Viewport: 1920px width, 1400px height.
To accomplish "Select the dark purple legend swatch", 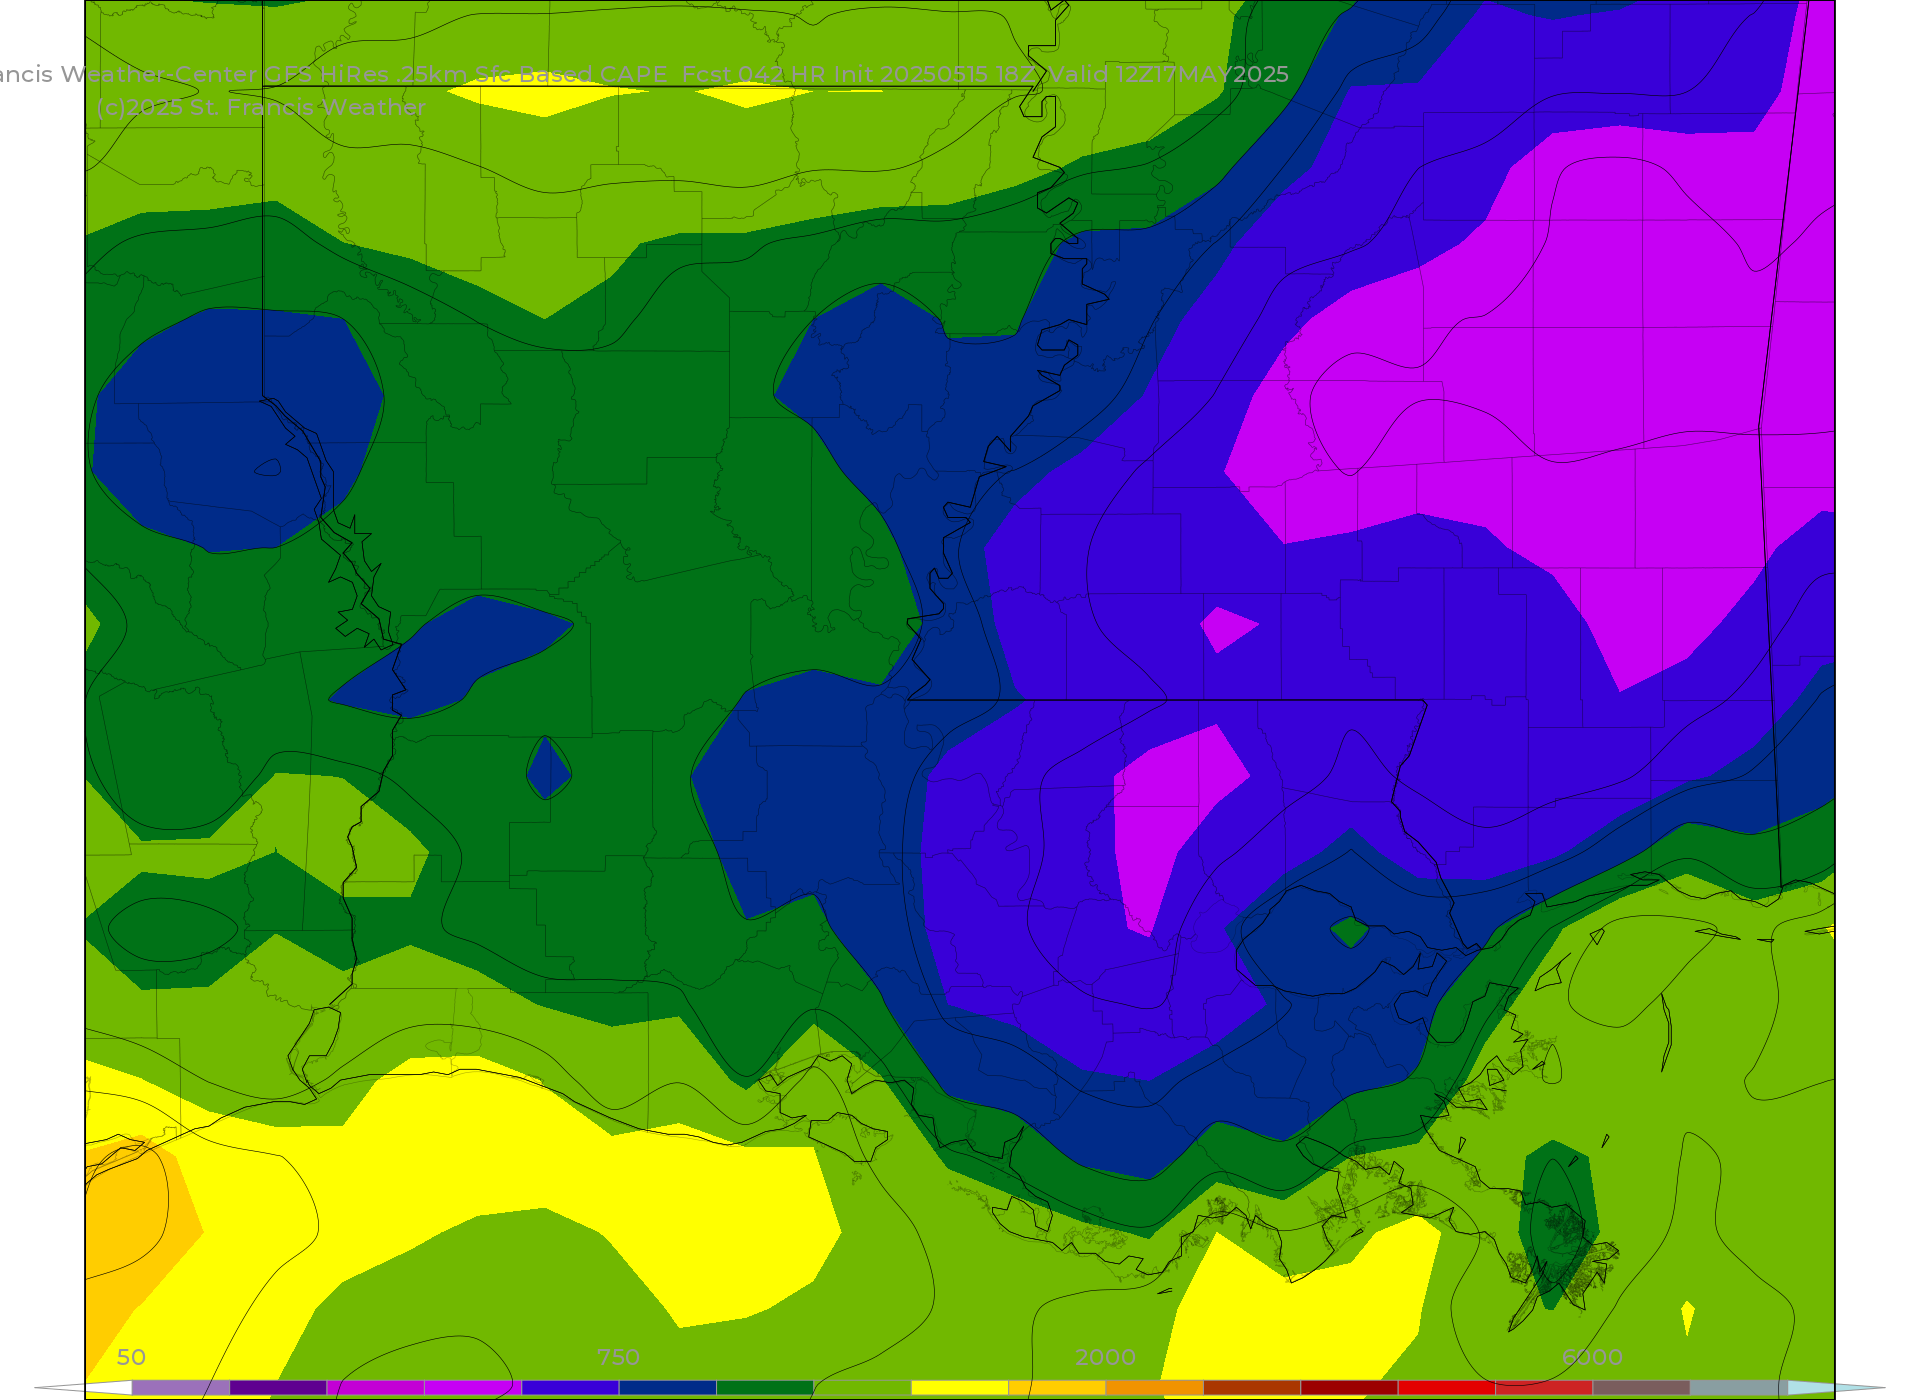I will (278, 1388).
